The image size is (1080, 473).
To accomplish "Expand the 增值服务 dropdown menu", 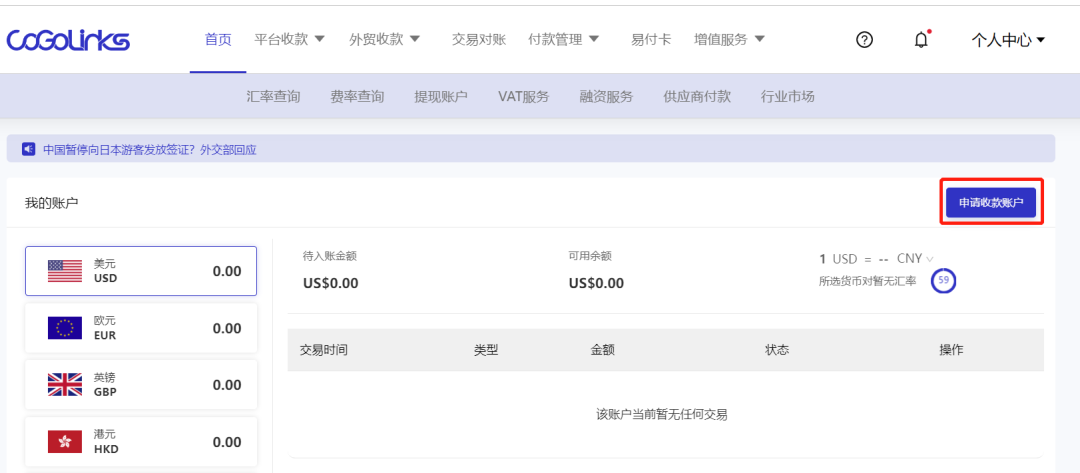I will pyautogui.click(x=729, y=39).
